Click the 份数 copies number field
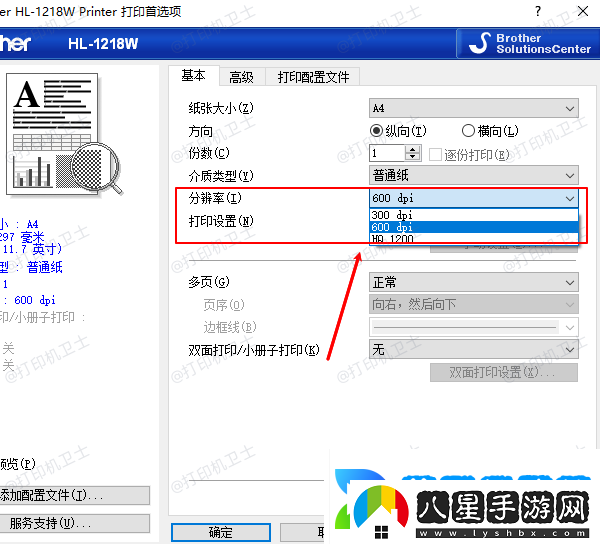600x544 pixels. pos(386,153)
